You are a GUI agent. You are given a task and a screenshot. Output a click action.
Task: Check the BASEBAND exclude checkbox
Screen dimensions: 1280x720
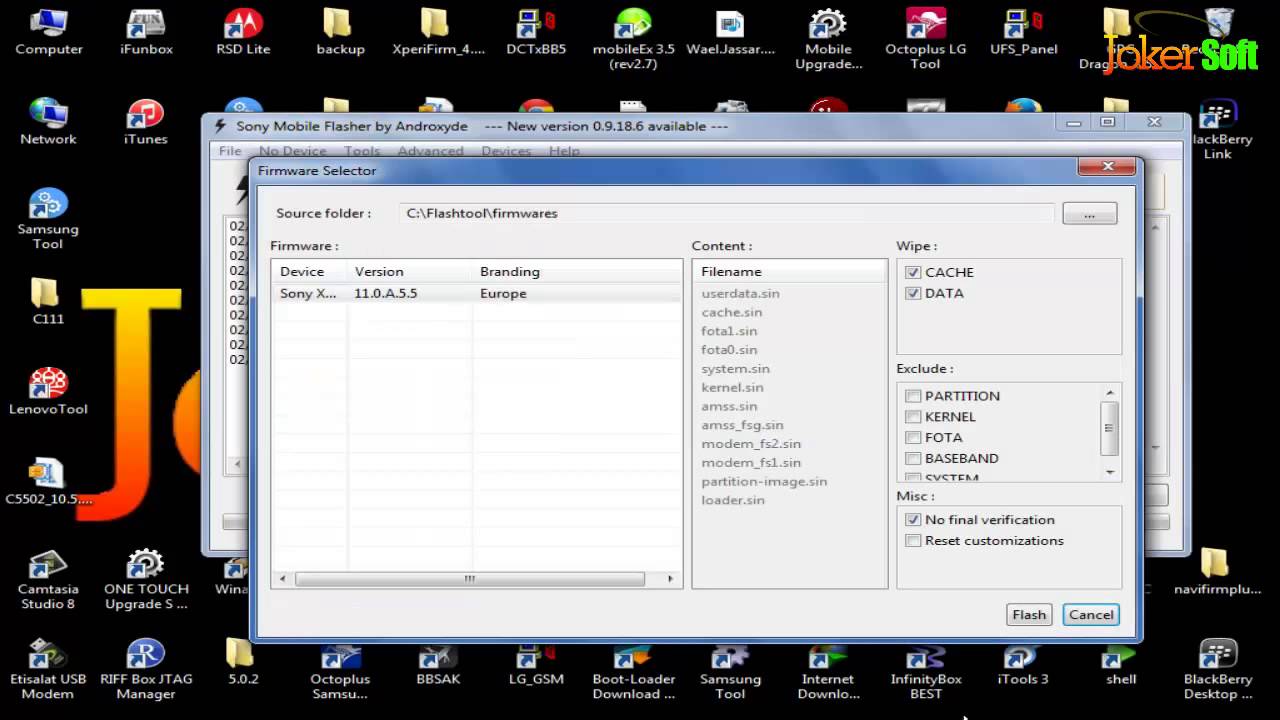click(x=913, y=459)
